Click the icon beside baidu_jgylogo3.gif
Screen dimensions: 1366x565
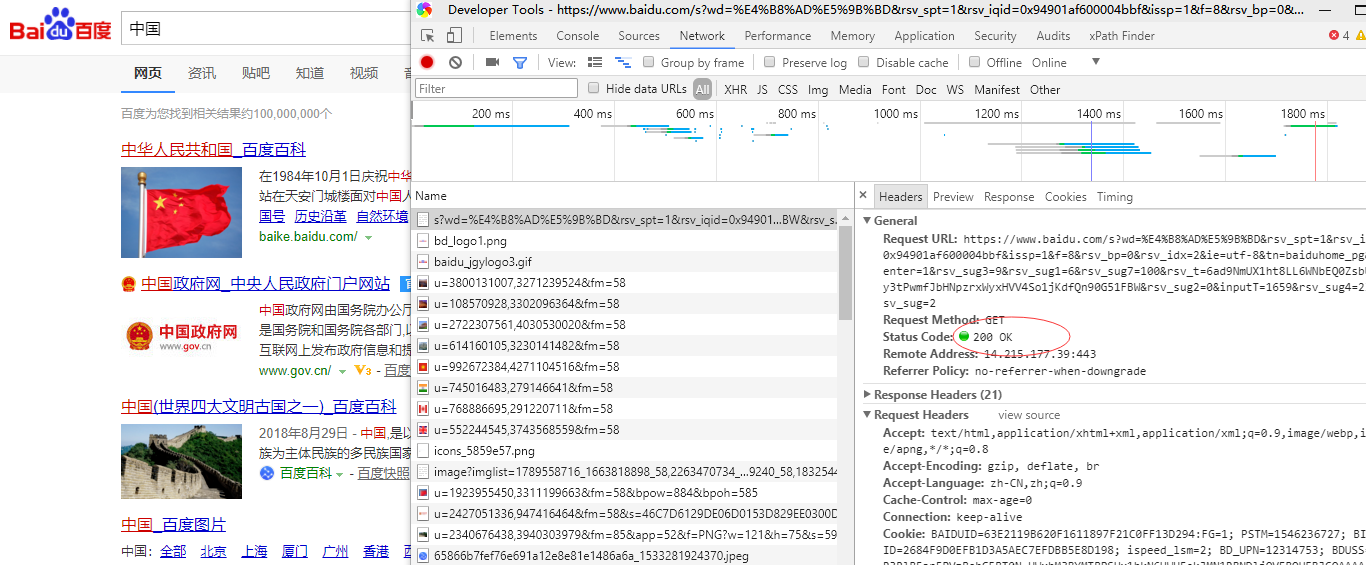[423, 262]
